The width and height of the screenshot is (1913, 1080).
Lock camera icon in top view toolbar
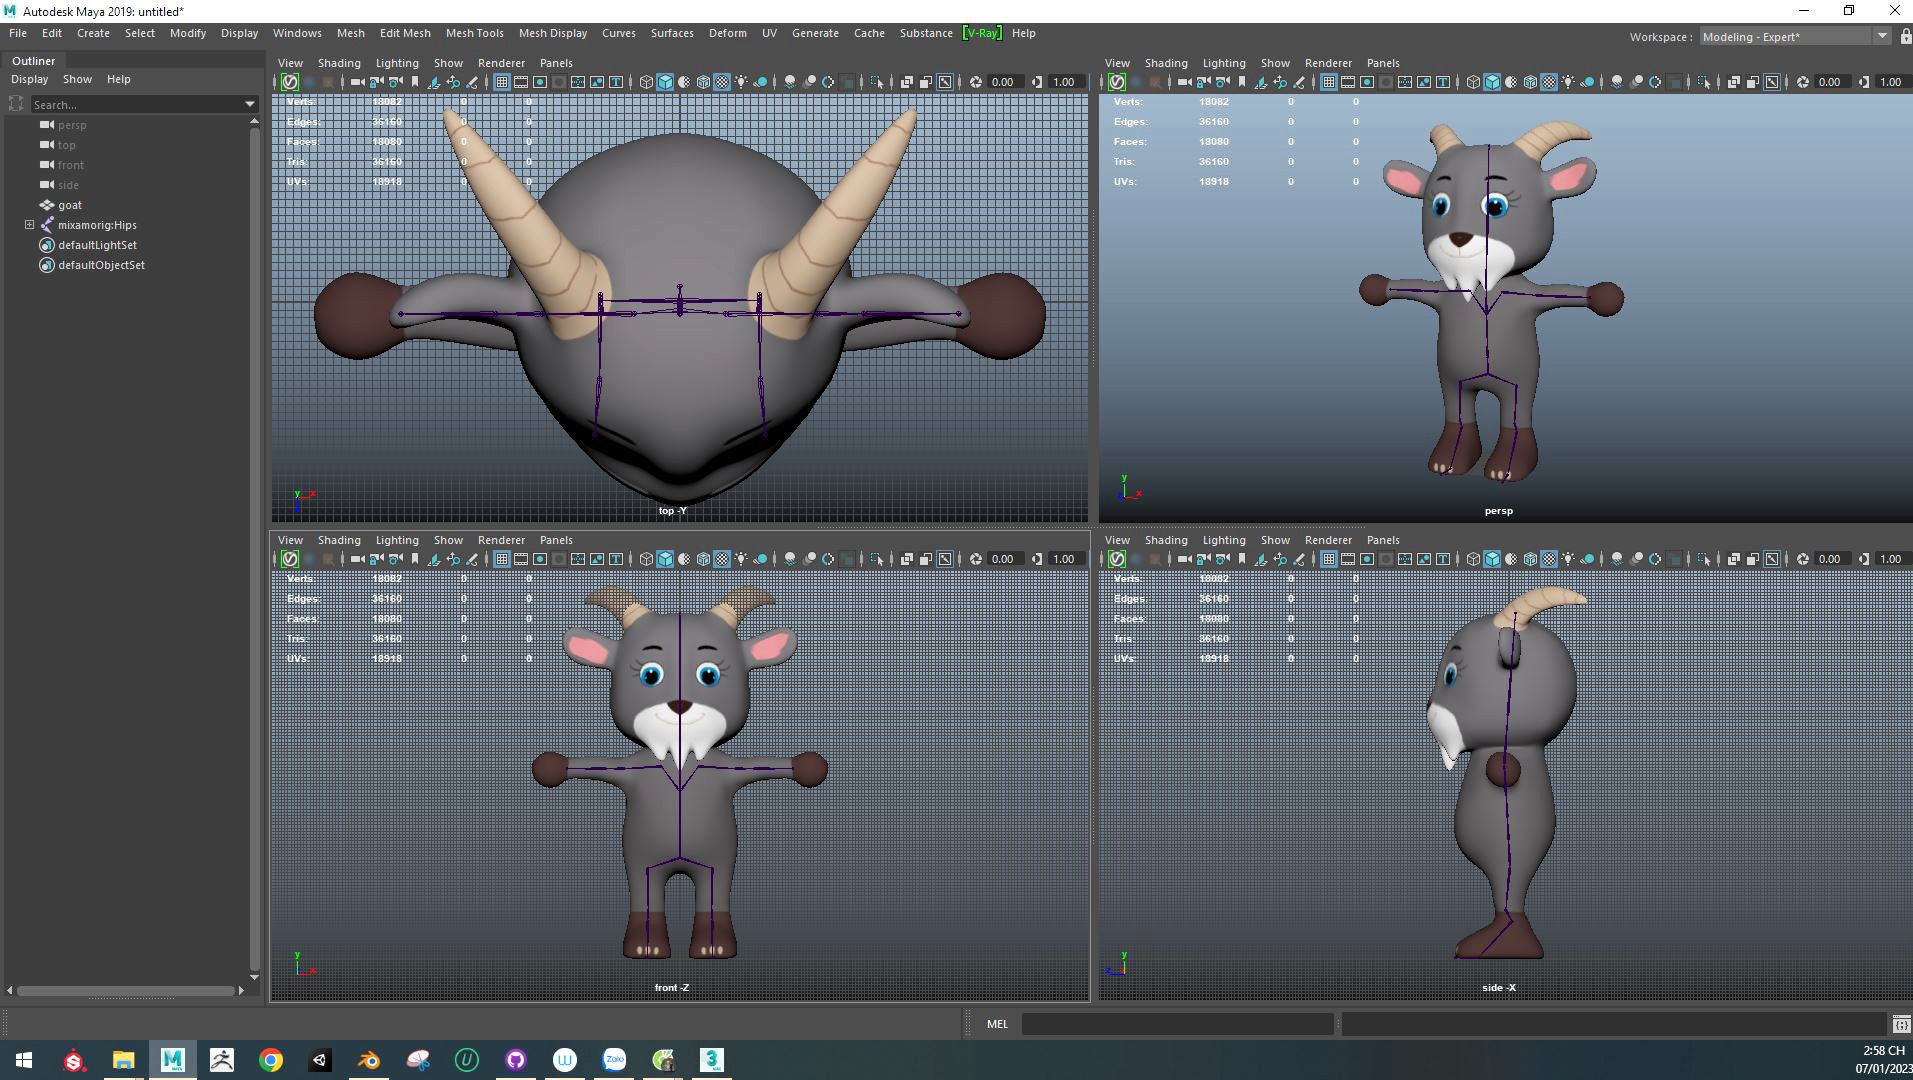(376, 82)
